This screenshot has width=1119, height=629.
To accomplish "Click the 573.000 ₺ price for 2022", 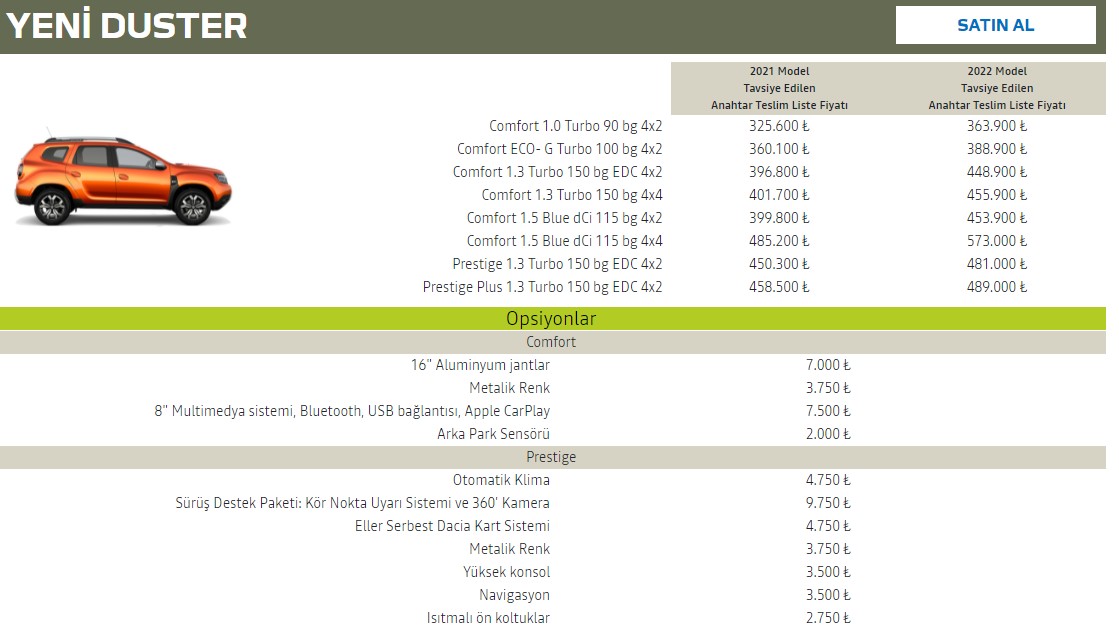I will [x=997, y=241].
